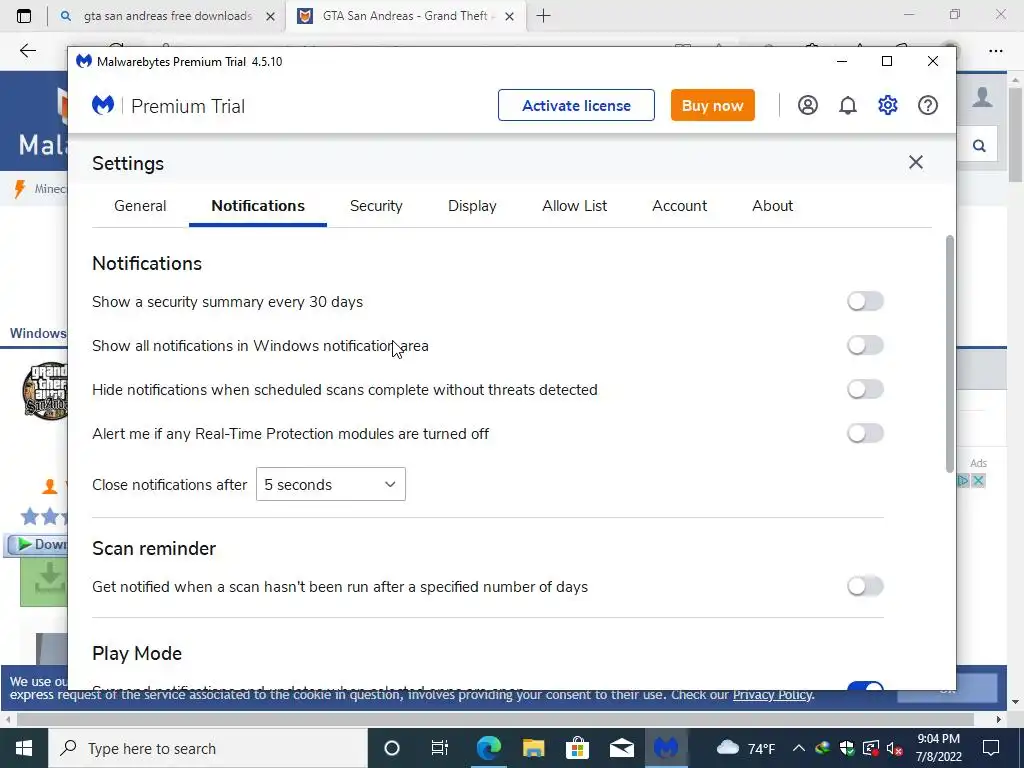Open the Windows Start menu

click(x=24, y=748)
